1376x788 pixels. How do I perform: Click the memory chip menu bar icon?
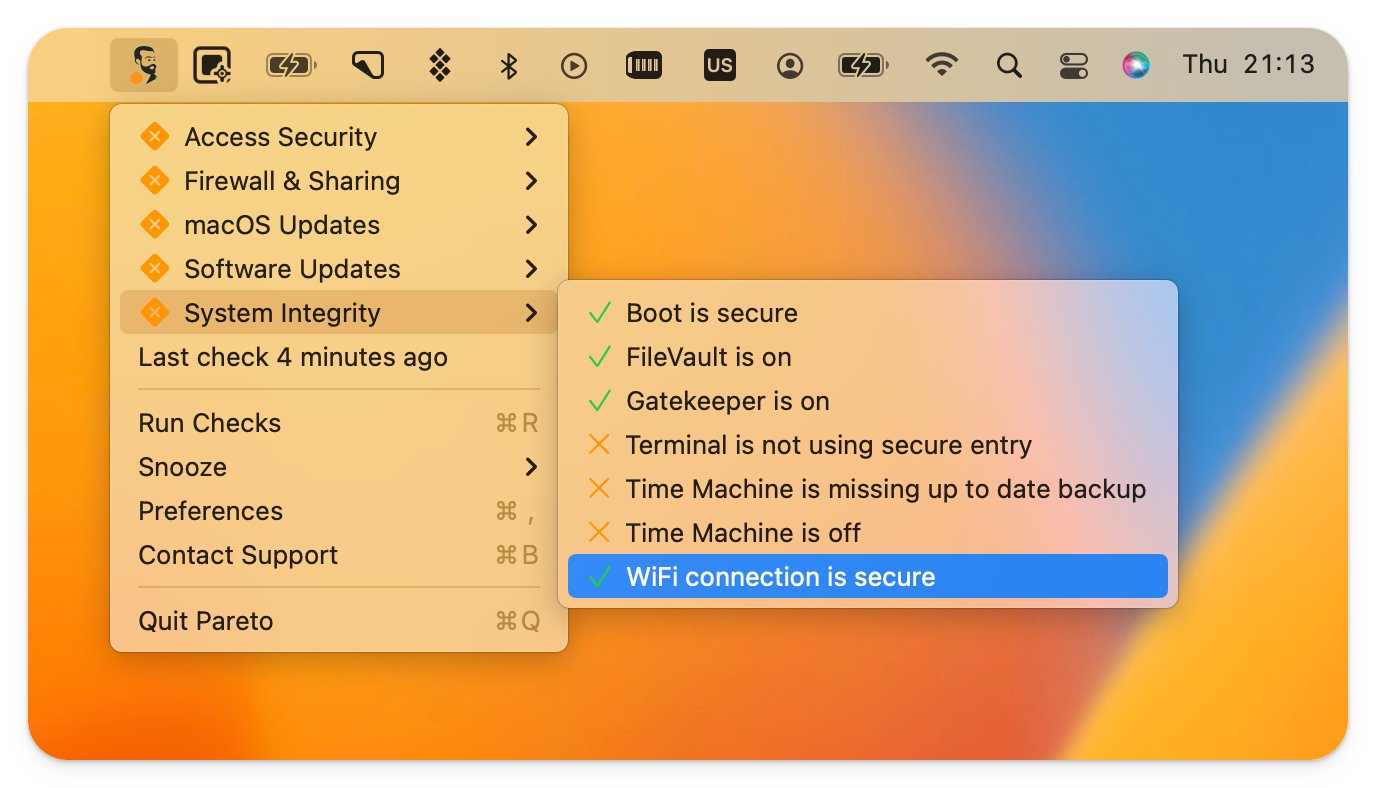pos(644,66)
